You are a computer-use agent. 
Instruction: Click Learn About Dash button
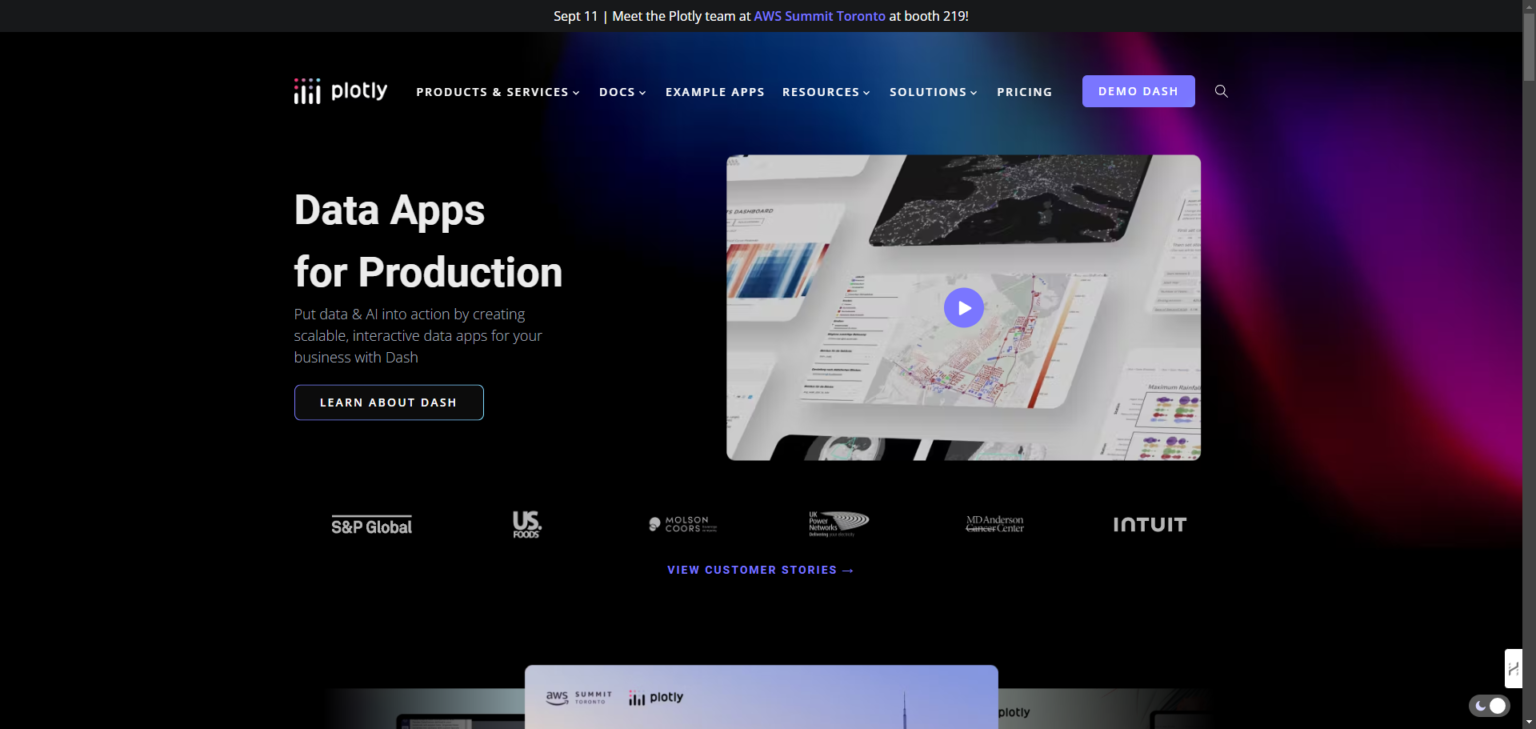click(x=388, y=403)
